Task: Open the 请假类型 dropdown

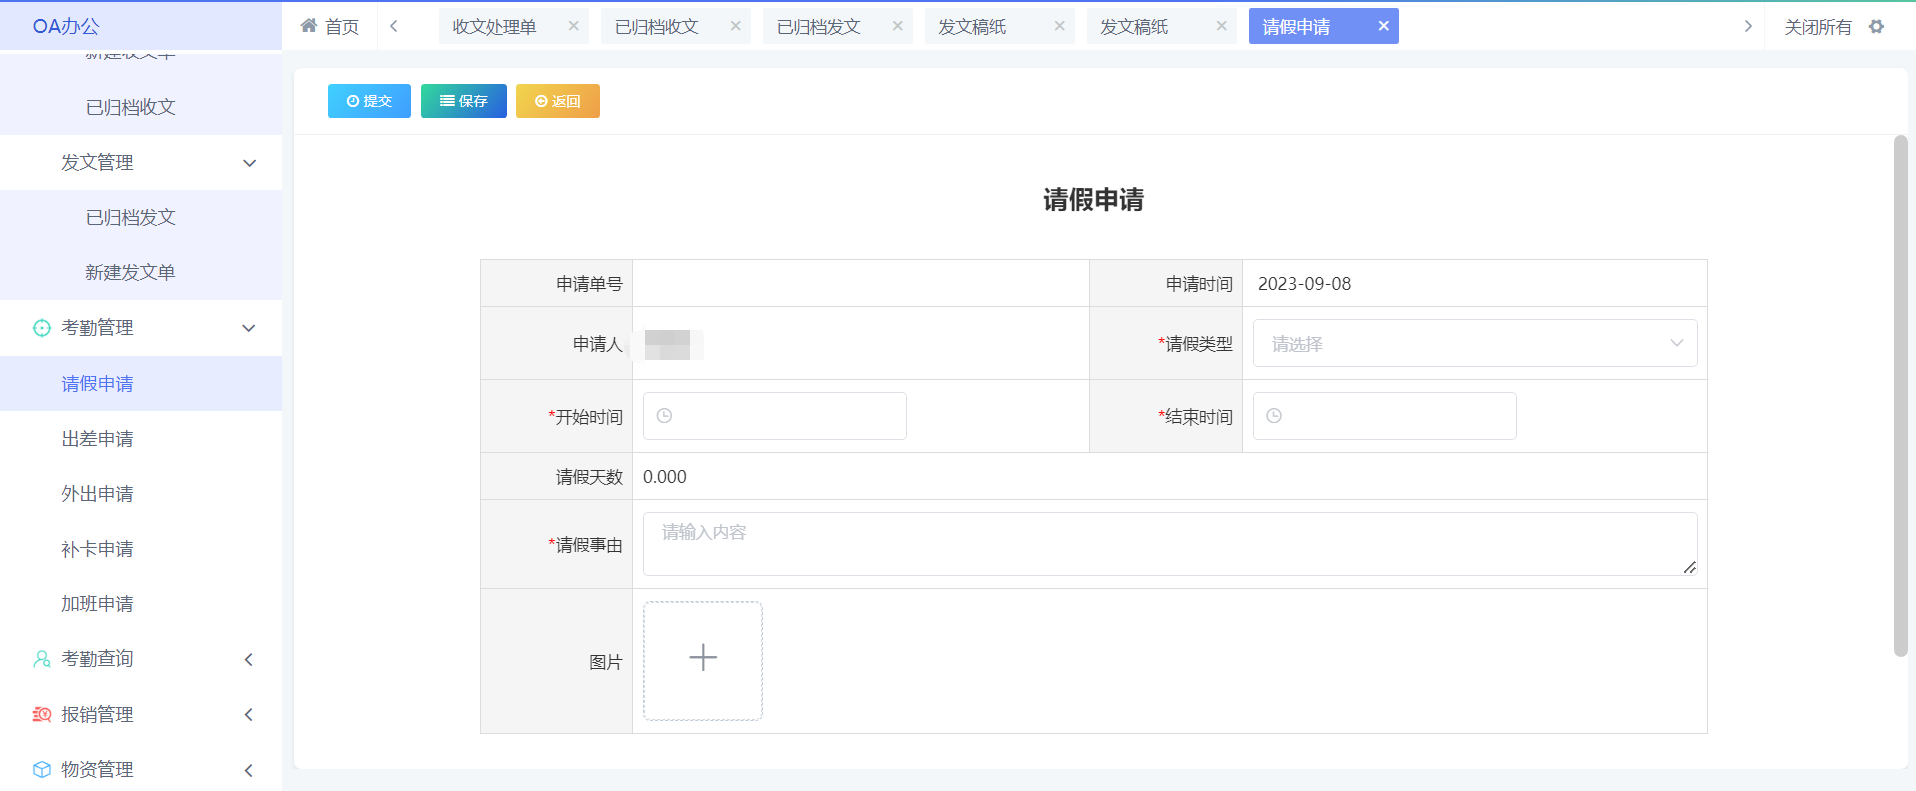Action: coord(1474,344)
